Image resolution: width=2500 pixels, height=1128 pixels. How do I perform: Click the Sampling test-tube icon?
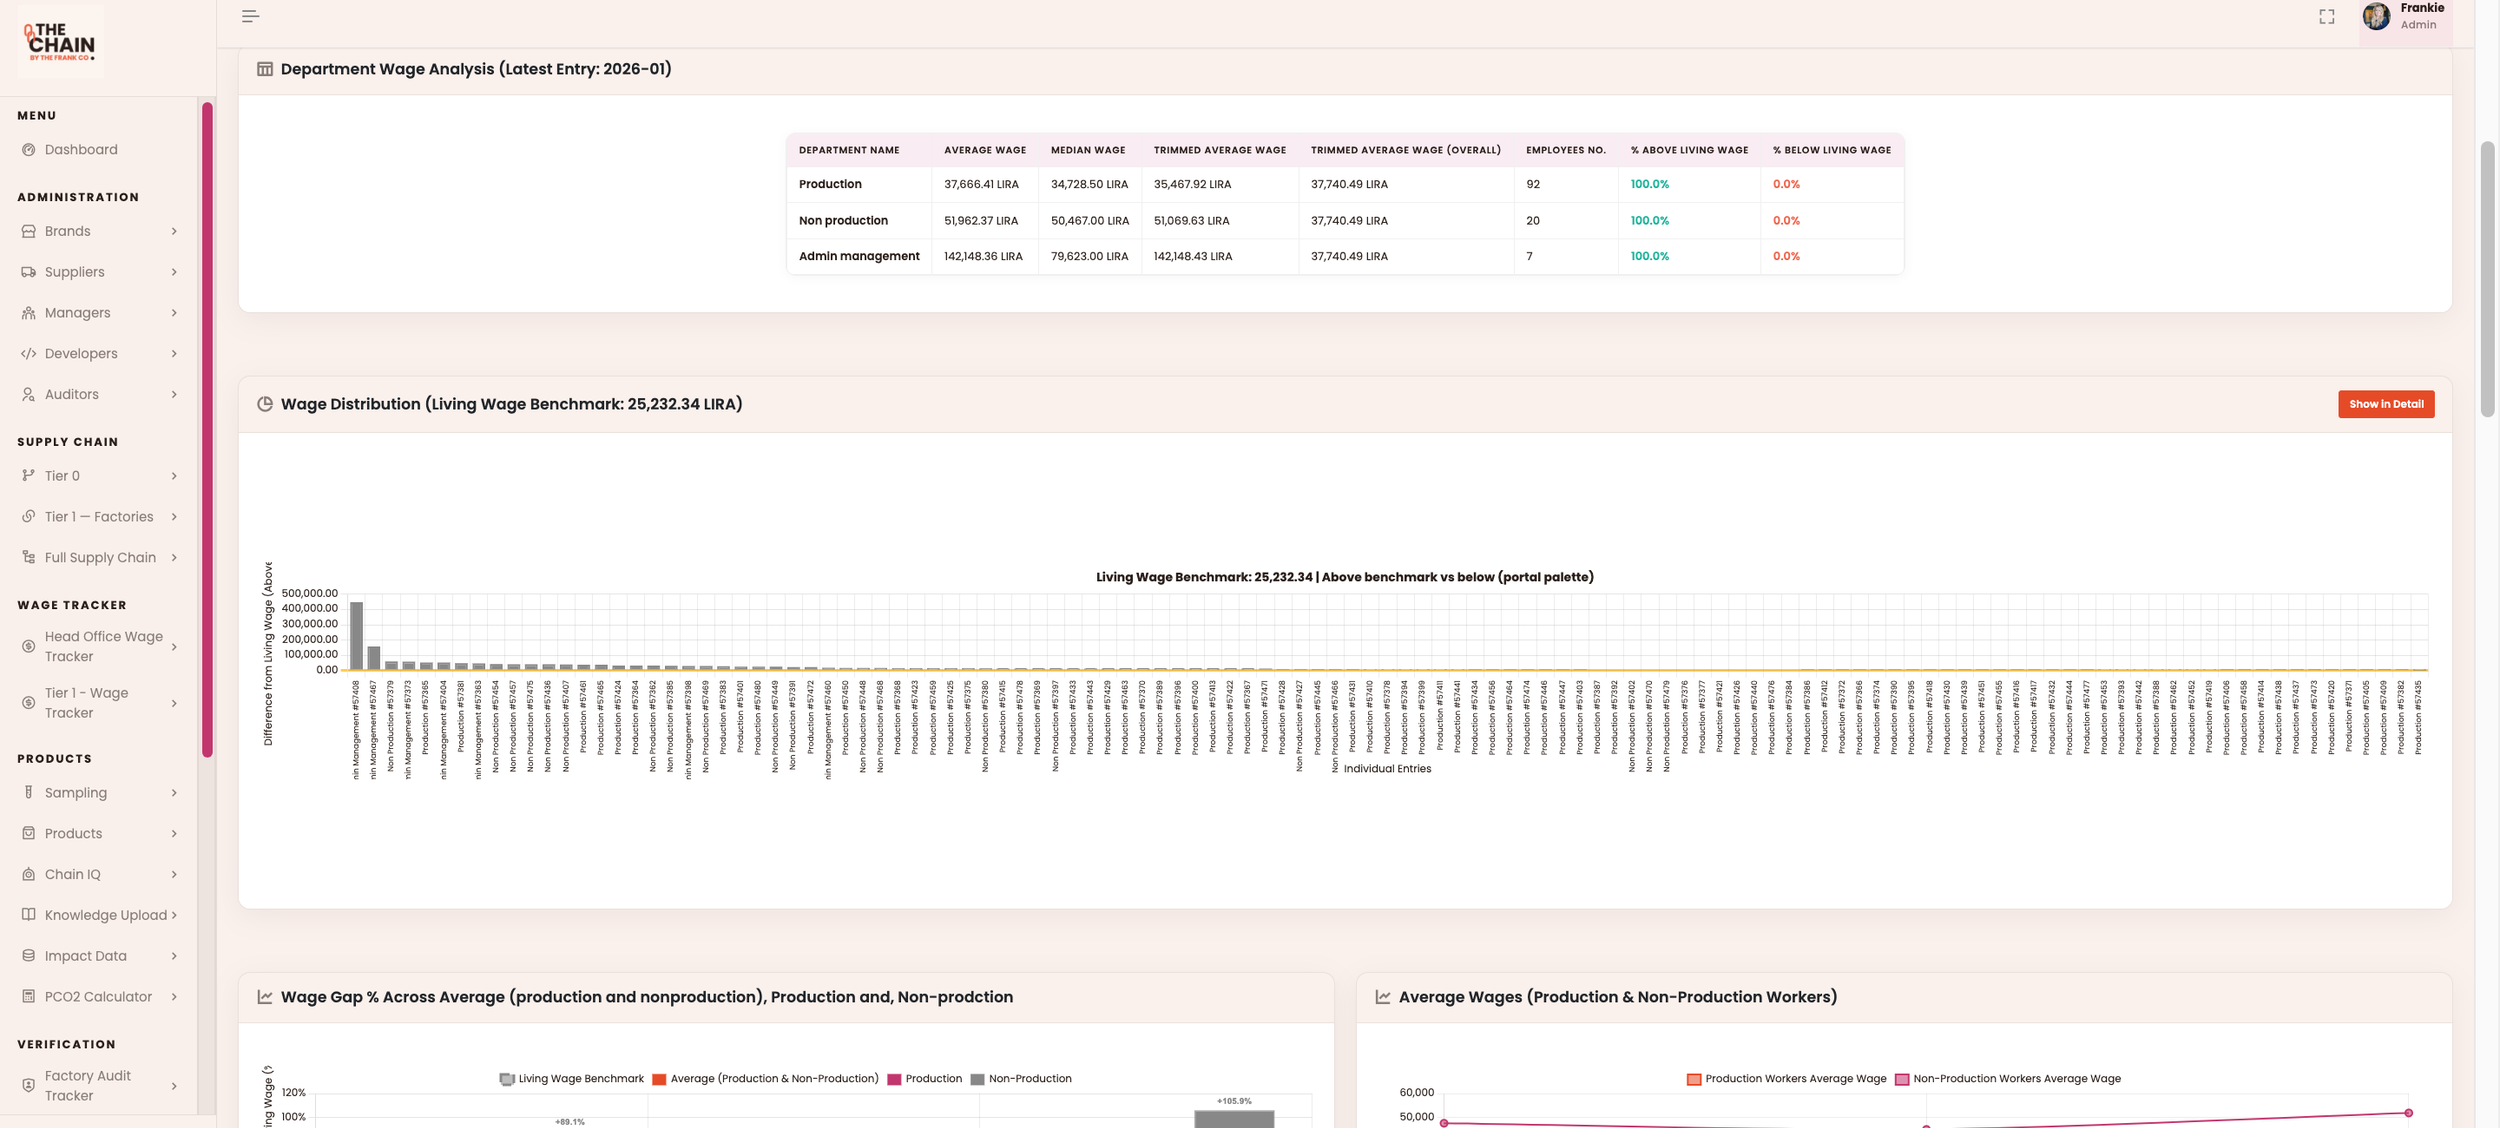[x=28, y=793]
